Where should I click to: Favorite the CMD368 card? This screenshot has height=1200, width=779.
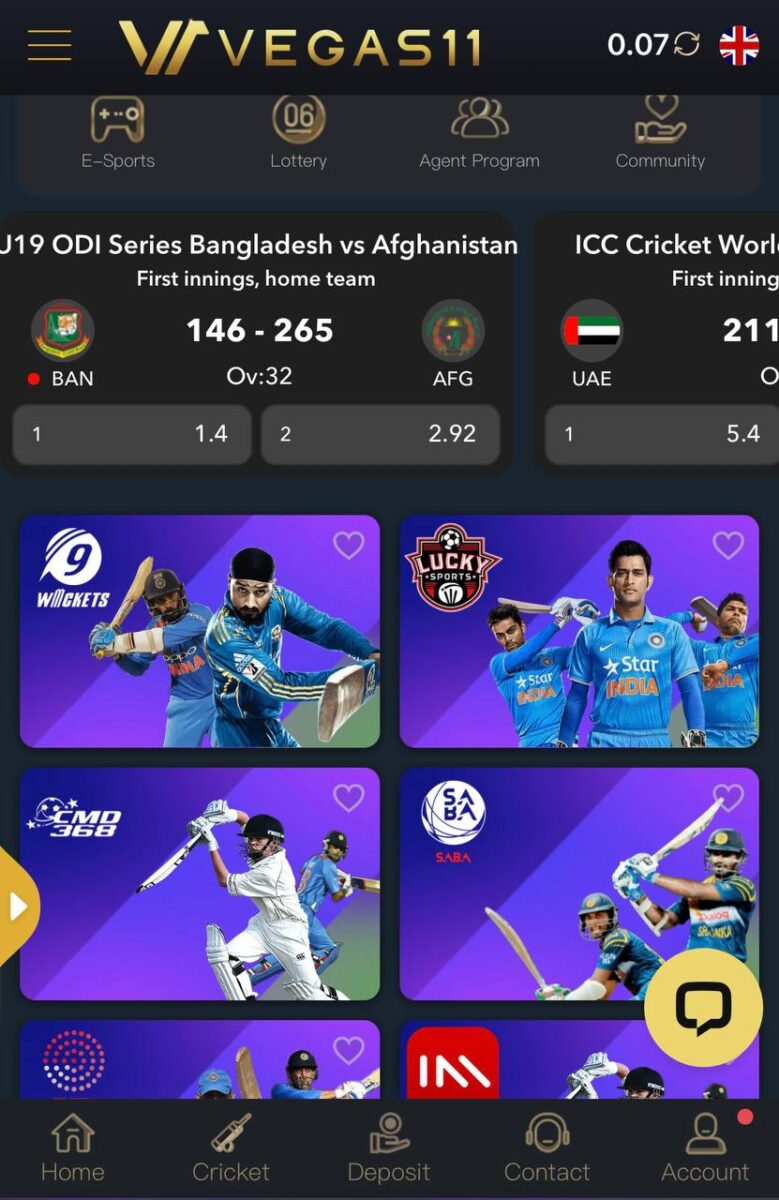348,797
